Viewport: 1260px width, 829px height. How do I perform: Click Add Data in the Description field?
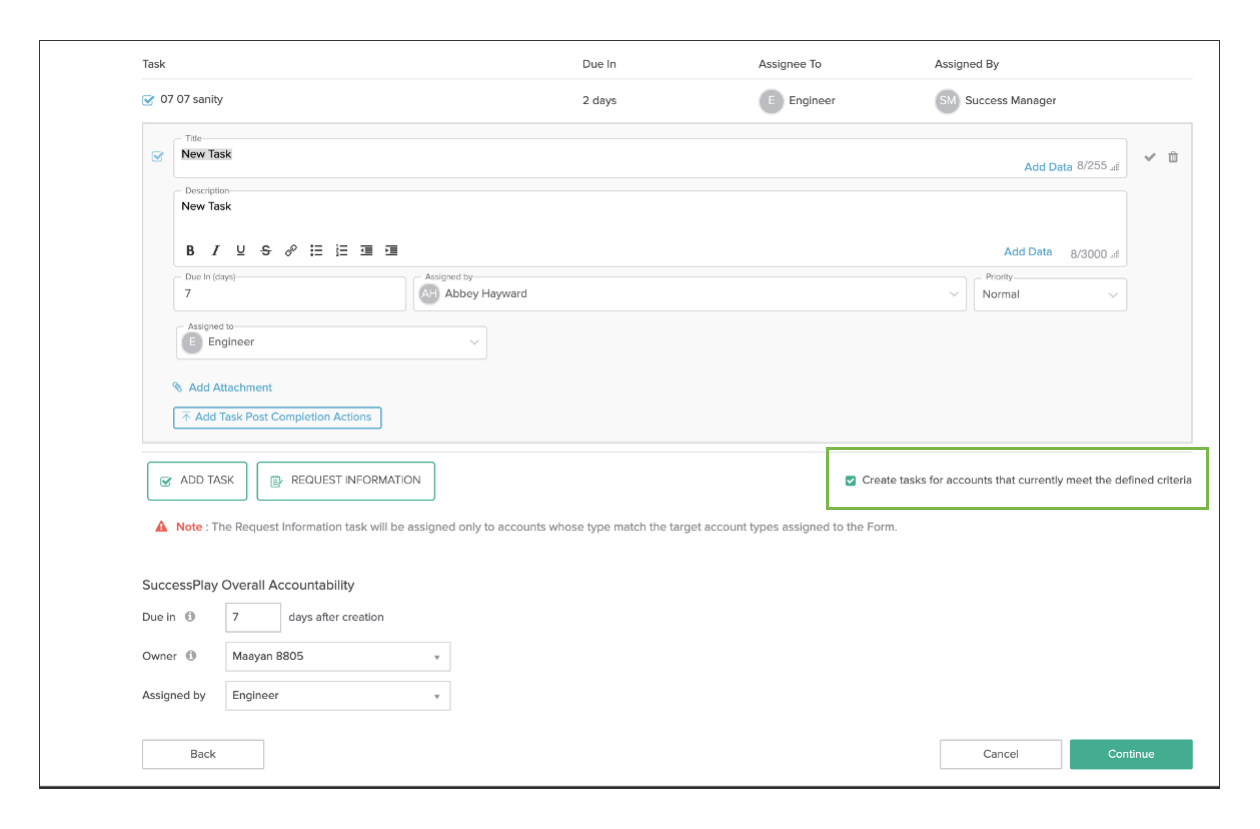pyautogui.click(x=1028, y=252)
